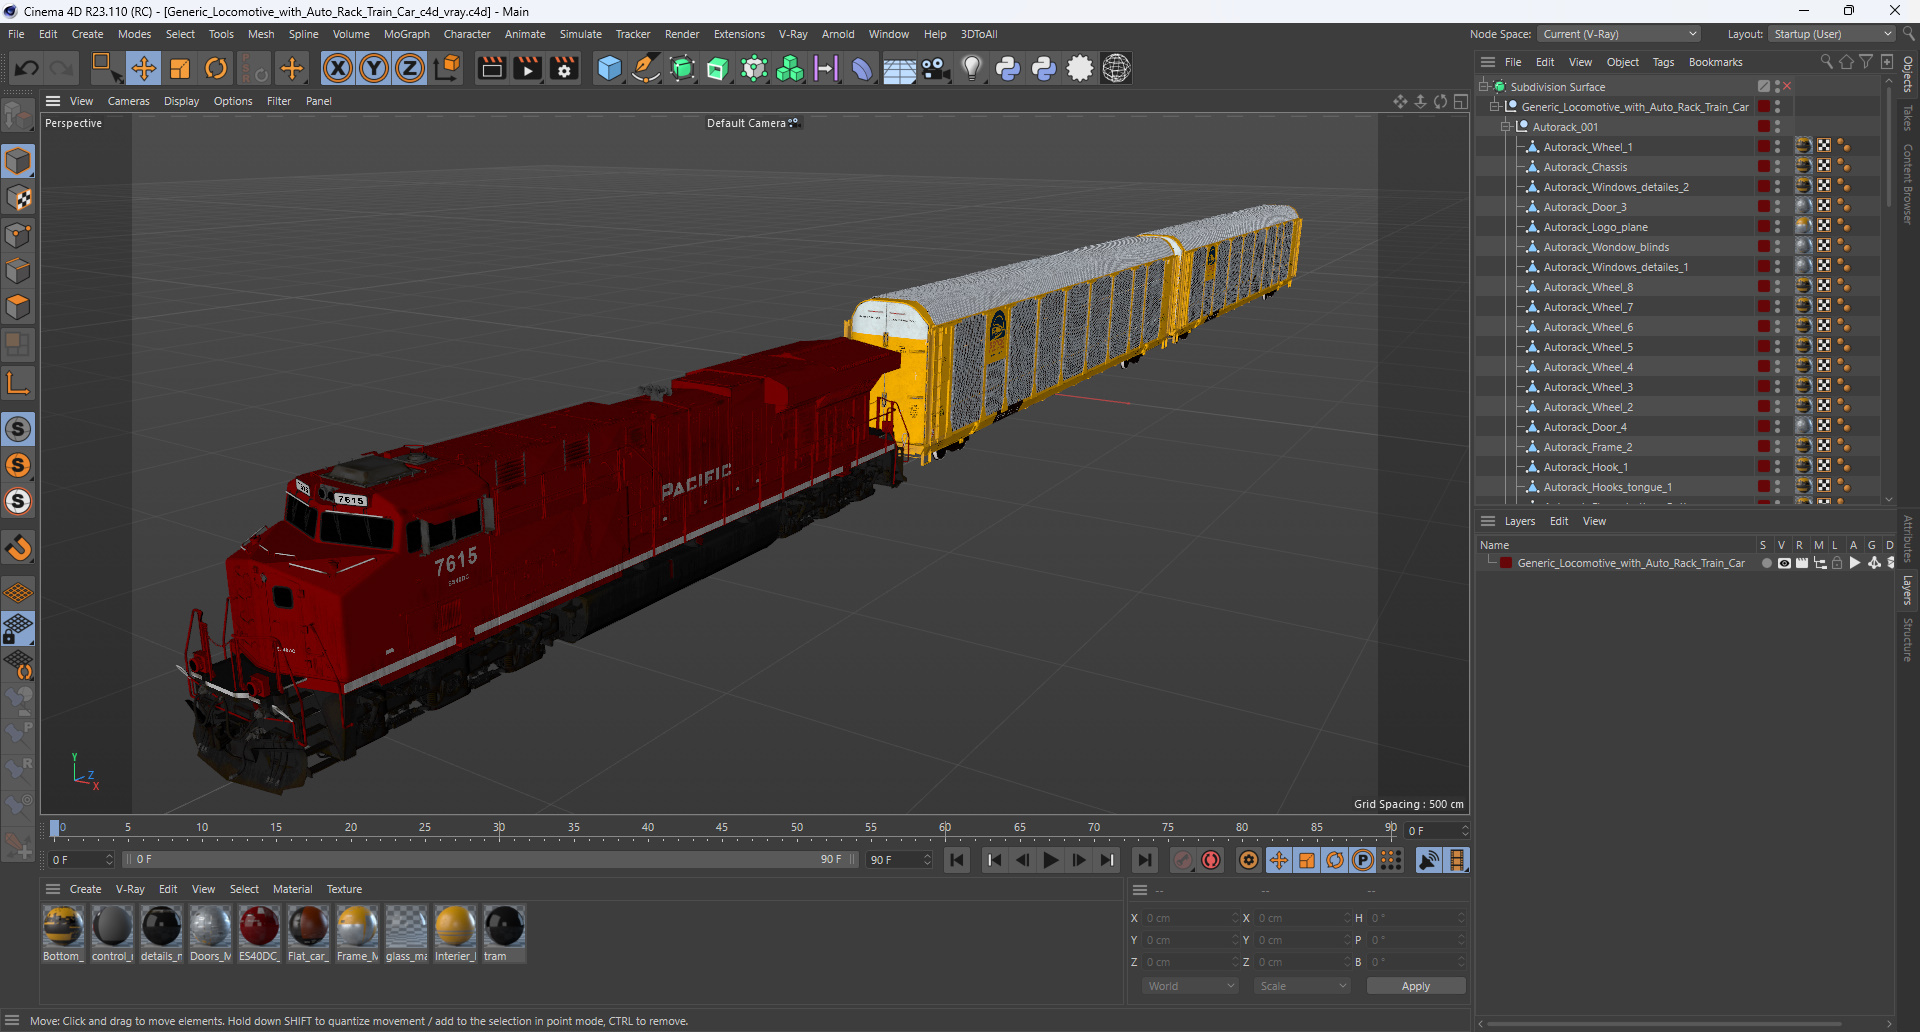This screenshot has width=1920, height=1032.
Task: Collapse Generic_Locomotive_with_Auto_Rack_Train_Car object node
Action: pos(1495,107)
